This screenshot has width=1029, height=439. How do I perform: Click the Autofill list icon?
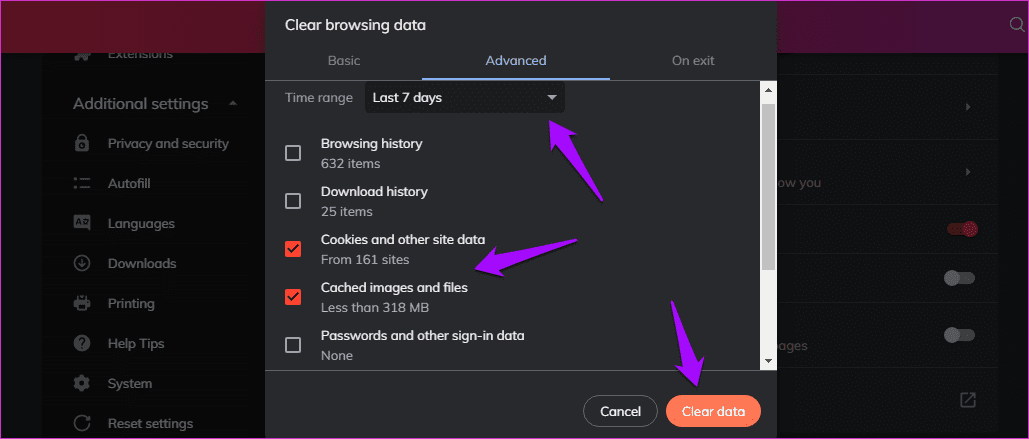[83, 184]
